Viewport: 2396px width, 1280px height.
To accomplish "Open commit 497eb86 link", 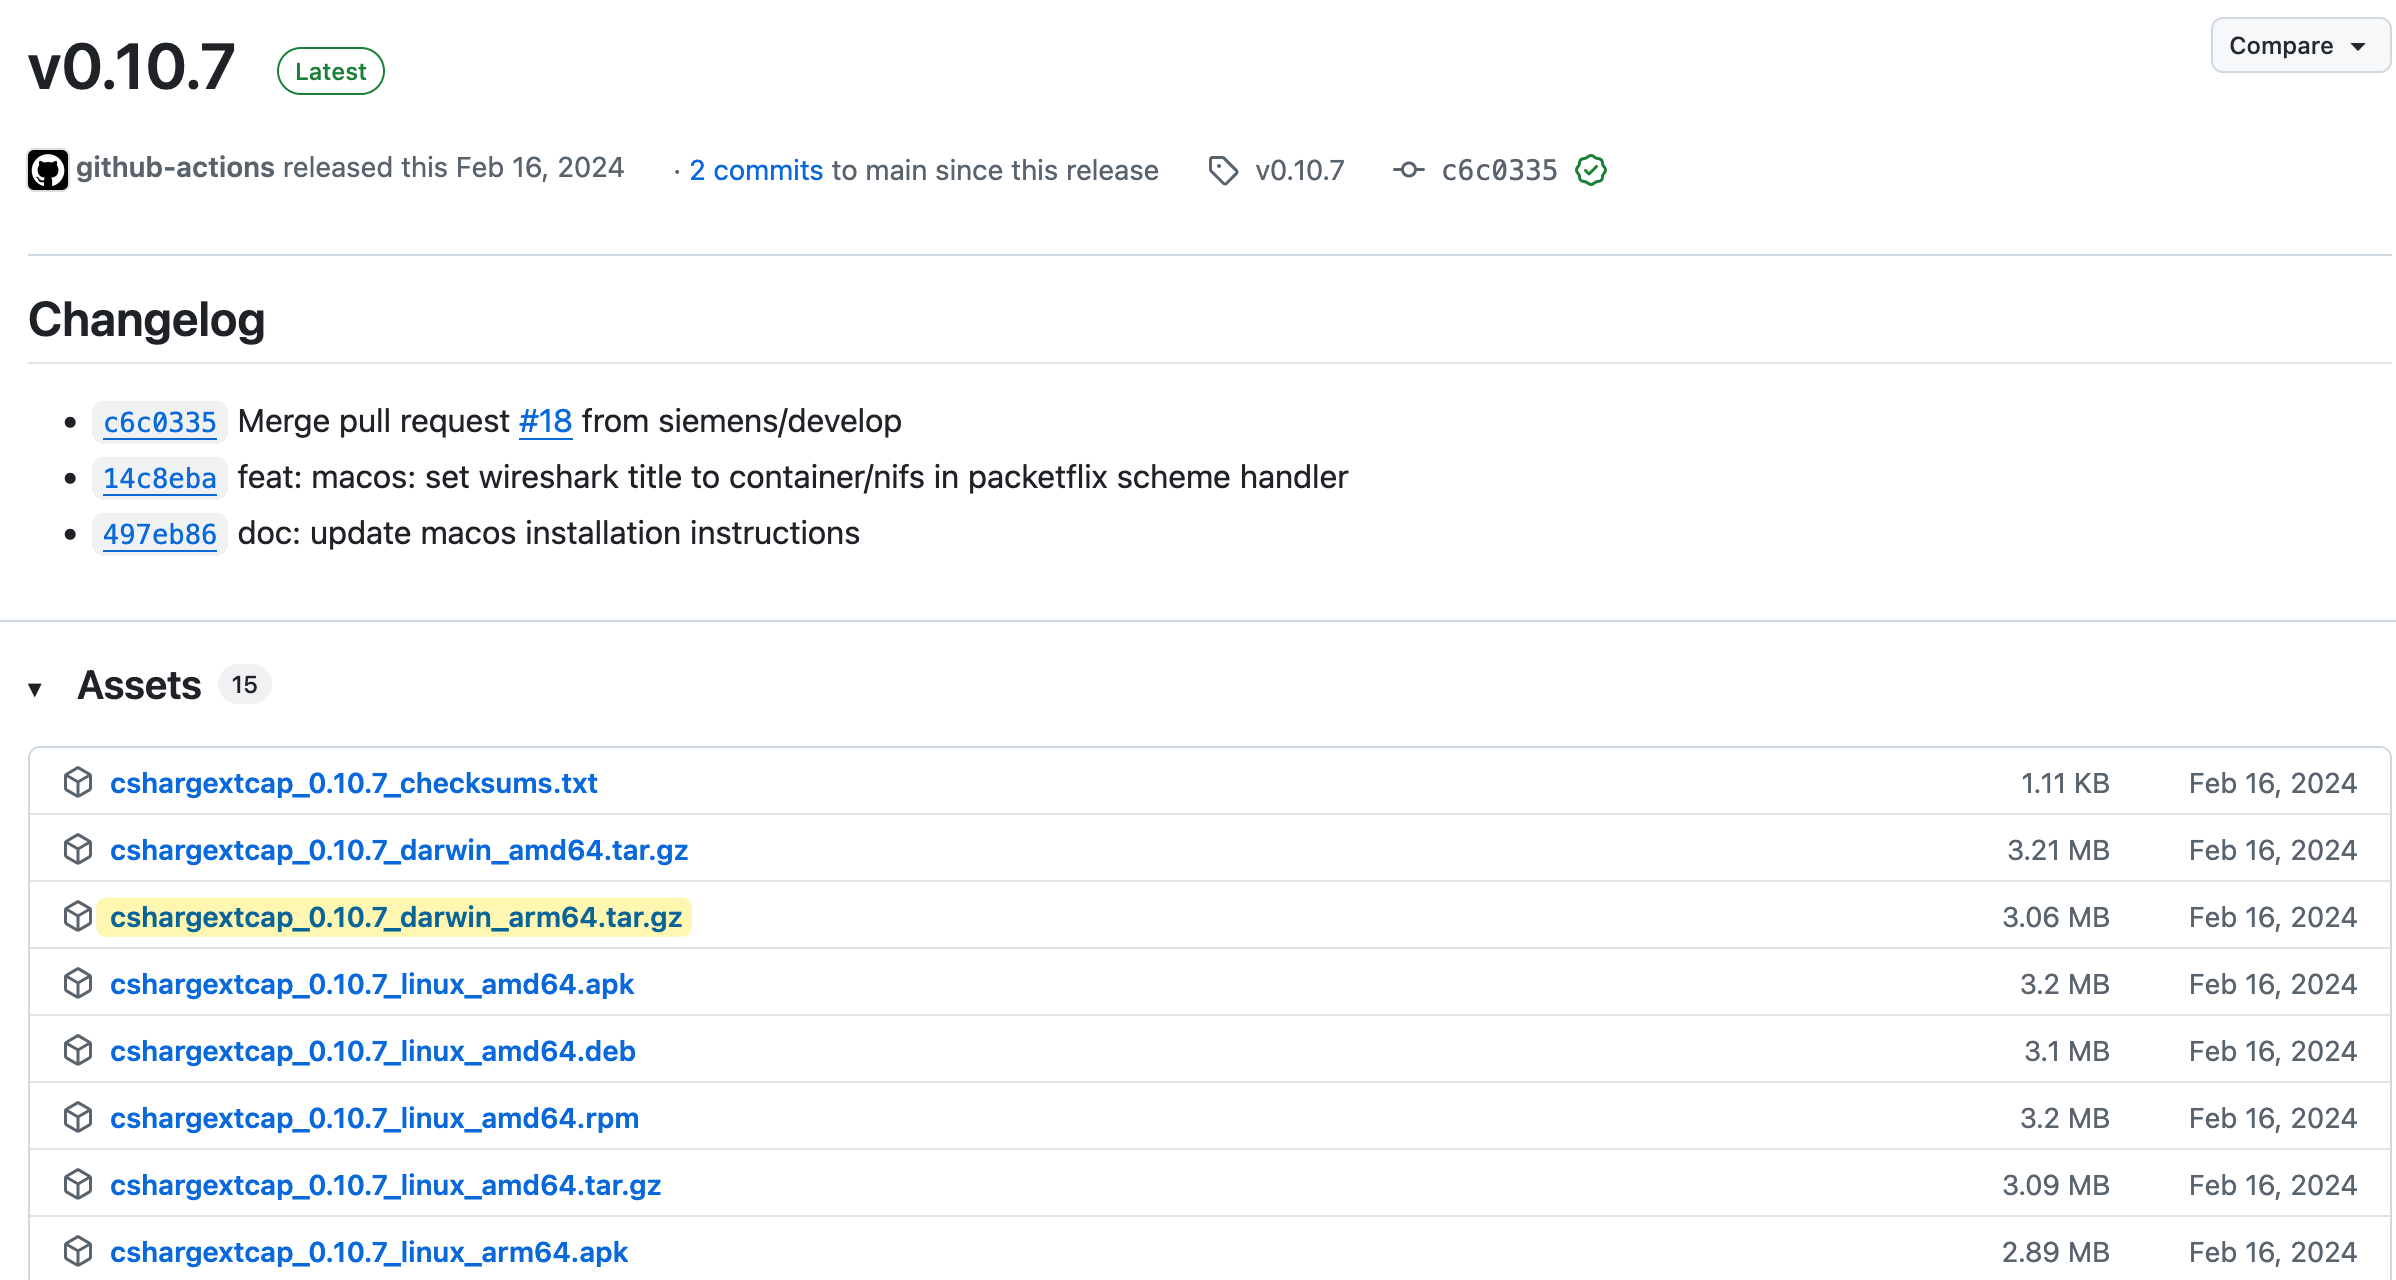I will tap(160, 534).
